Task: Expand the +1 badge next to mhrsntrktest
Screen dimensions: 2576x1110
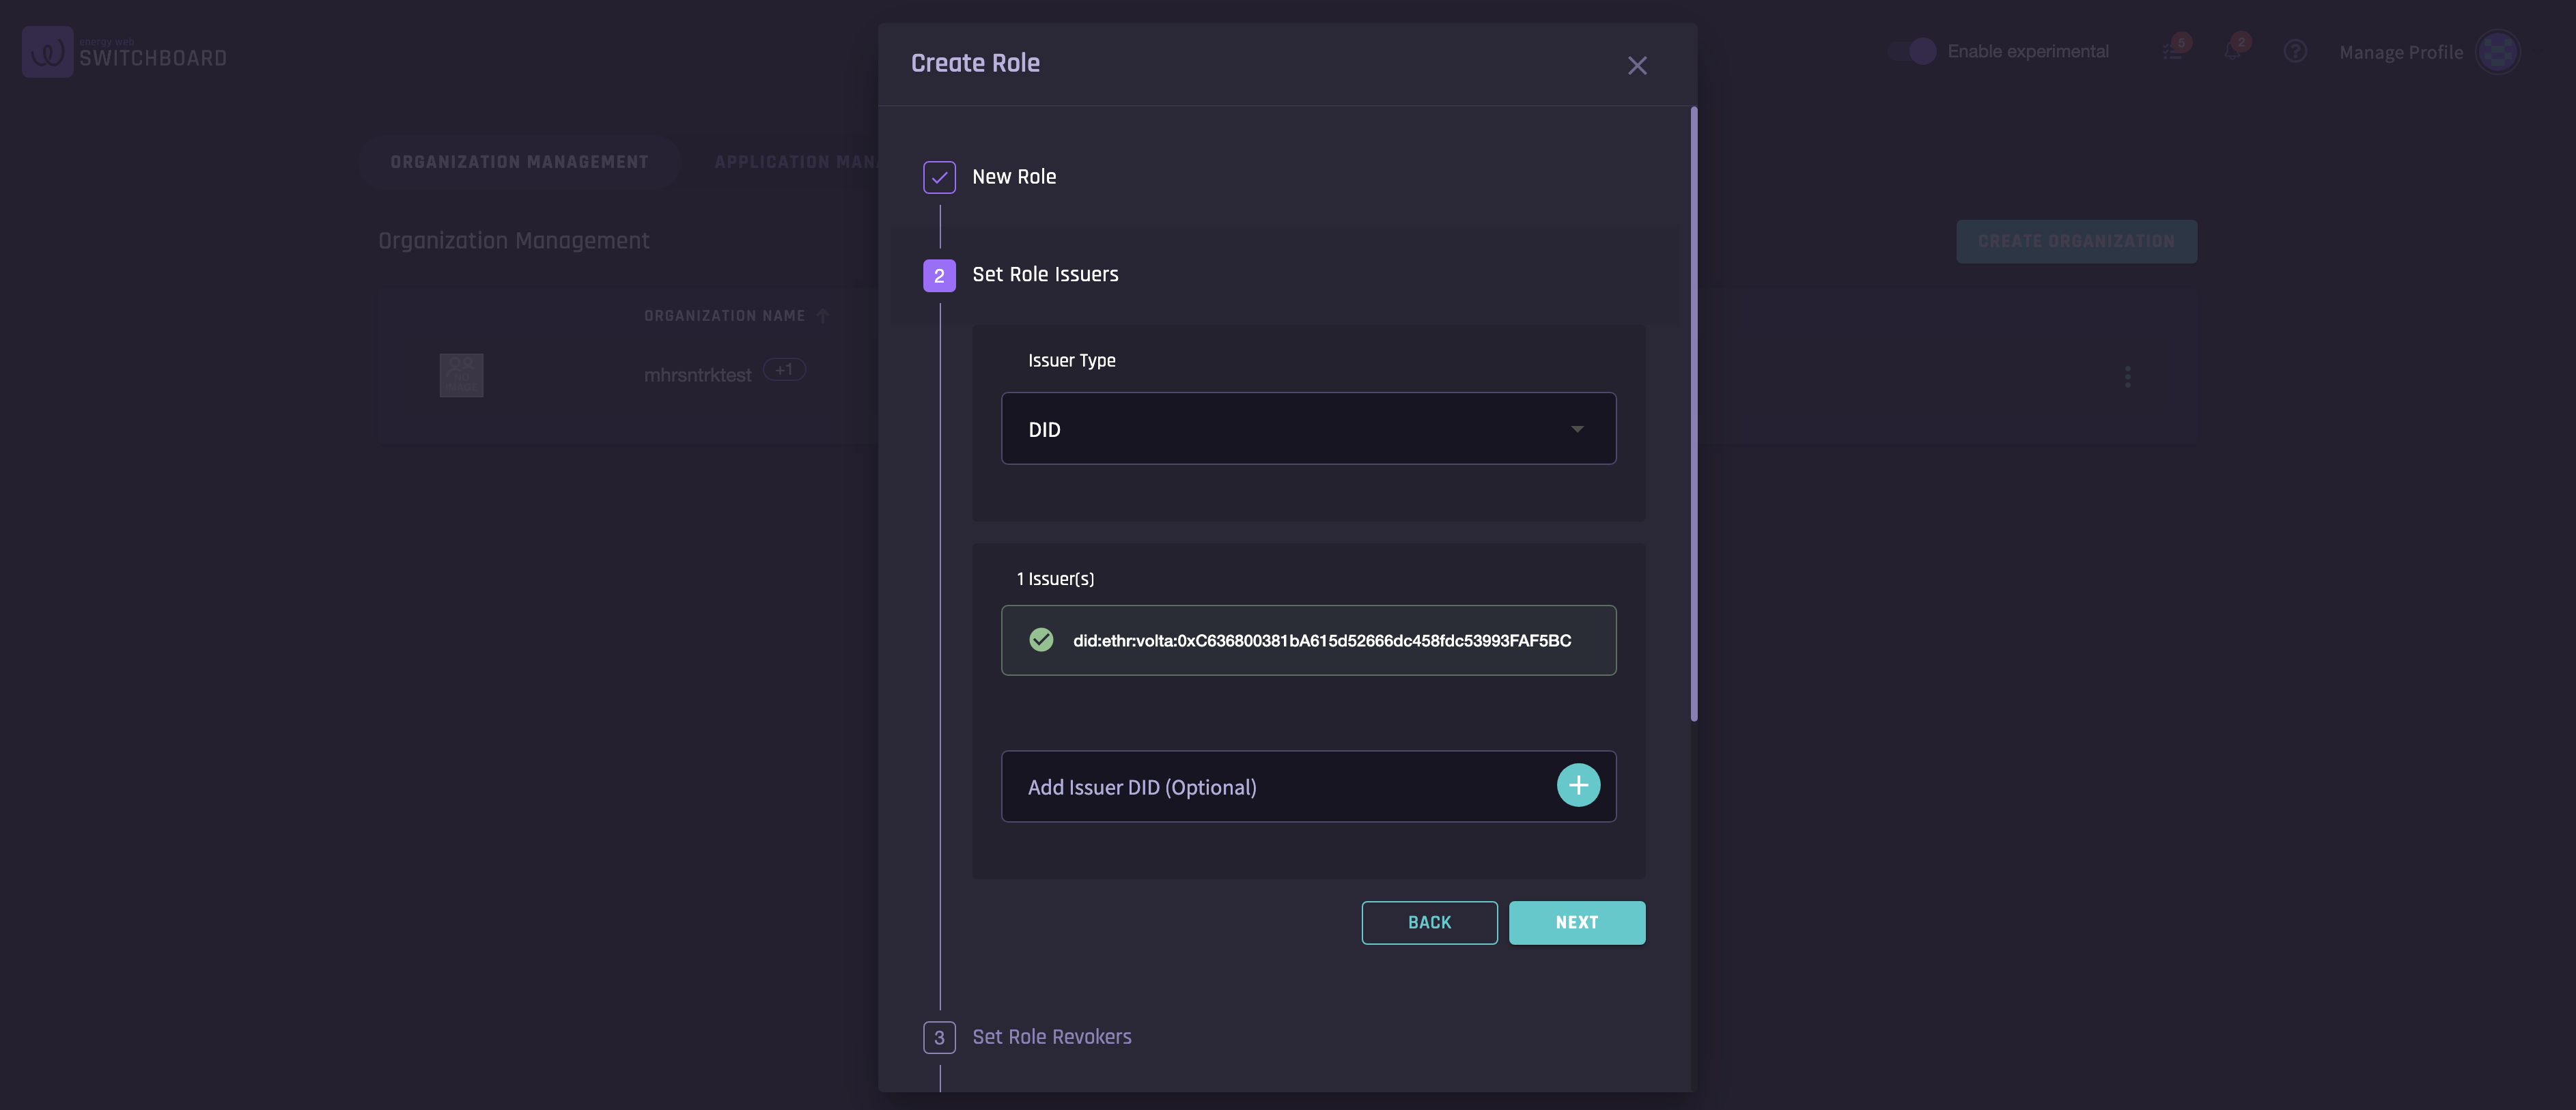Action: 784,370
